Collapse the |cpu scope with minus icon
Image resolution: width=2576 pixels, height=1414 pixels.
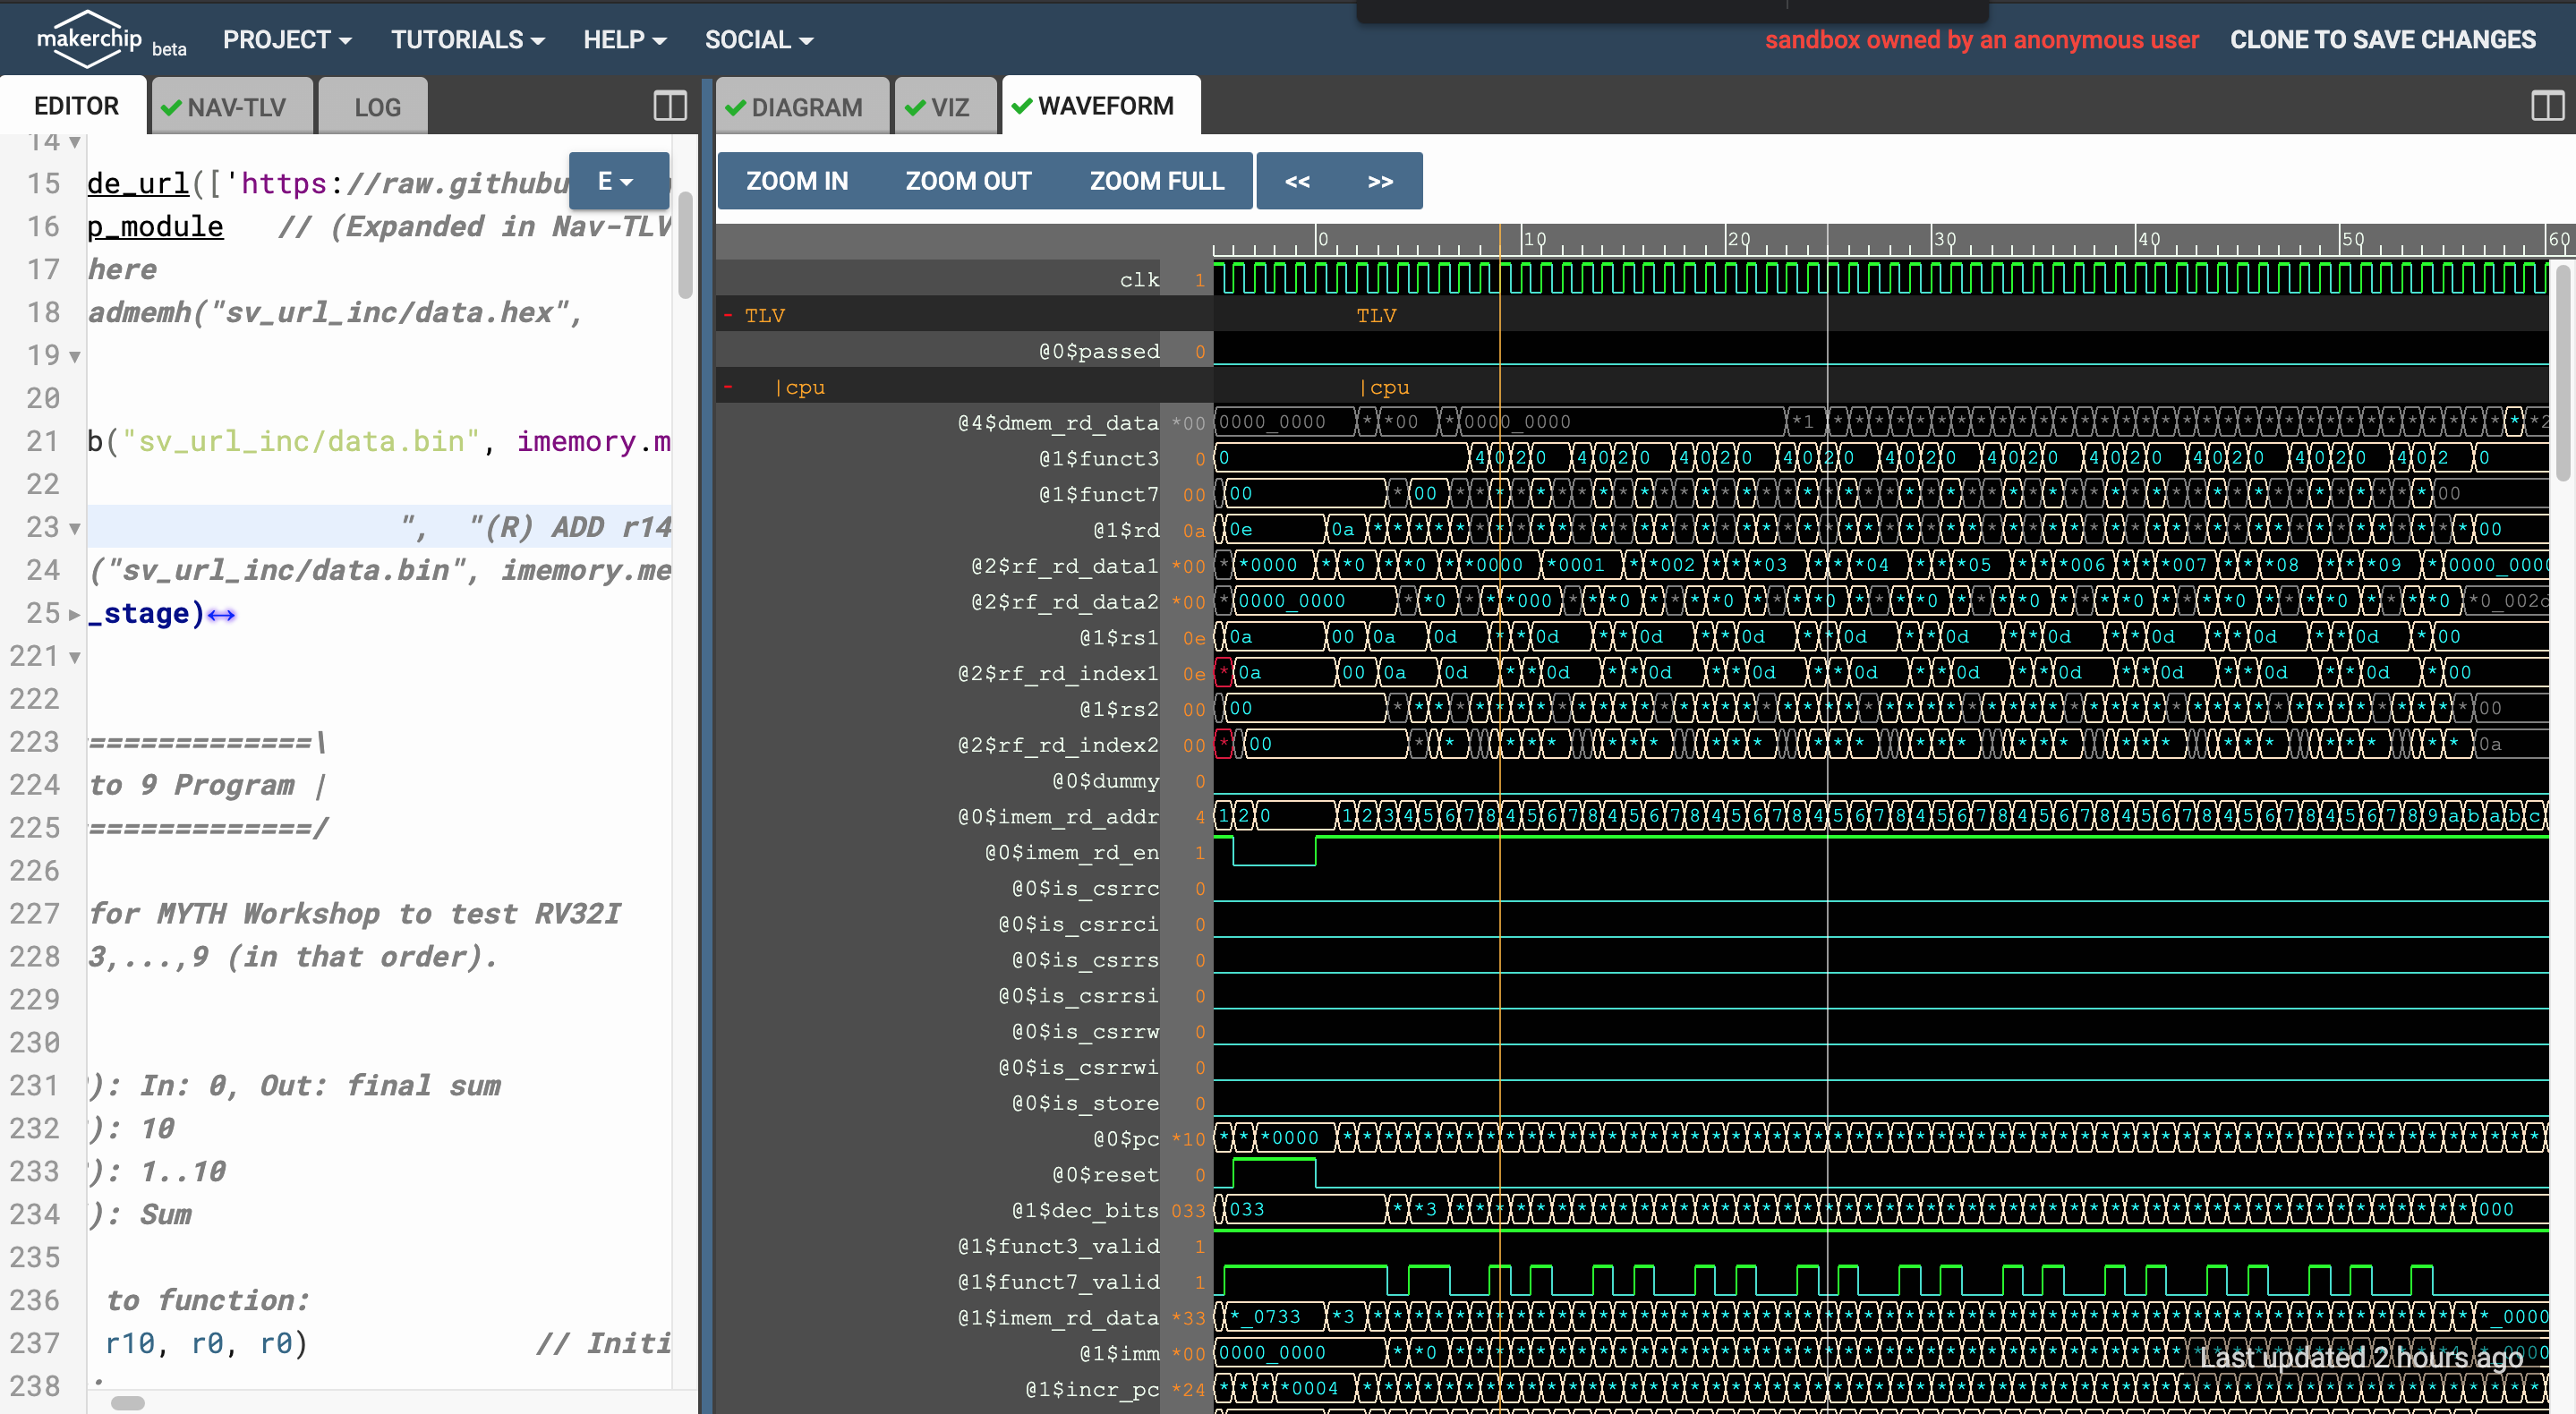point(728,386)
